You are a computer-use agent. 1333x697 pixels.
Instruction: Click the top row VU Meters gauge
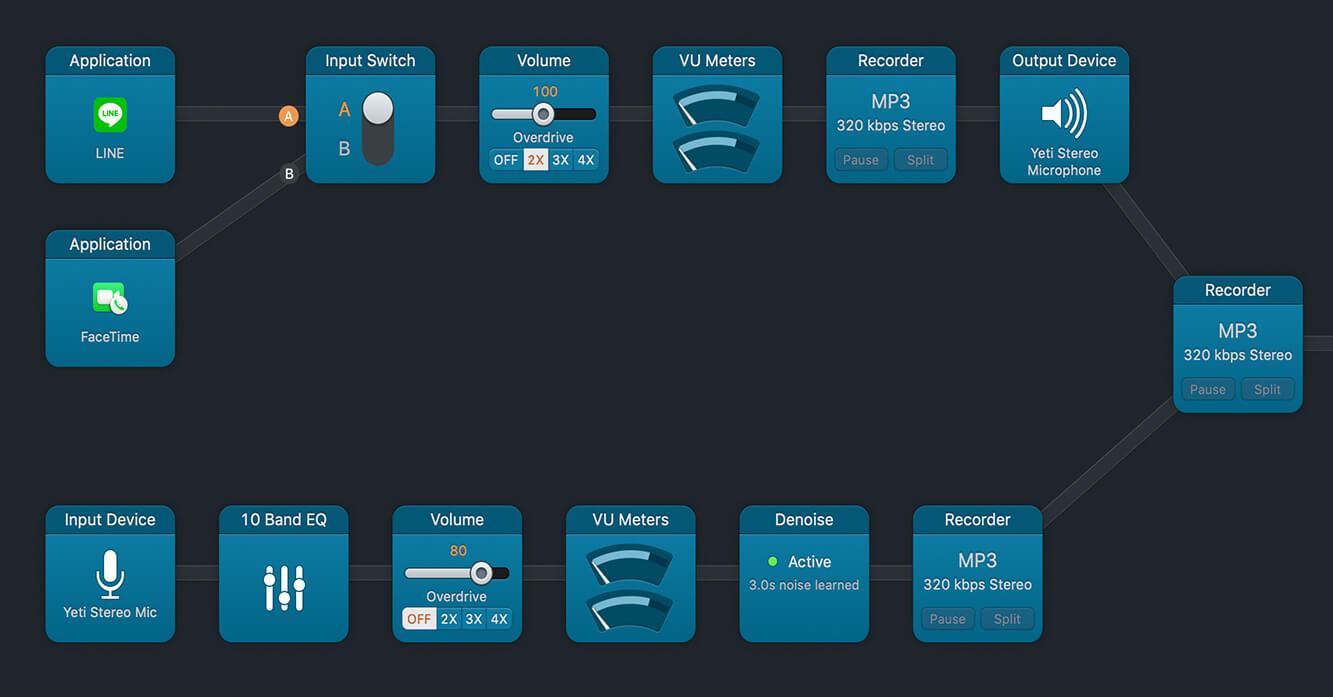click(717, 127)
